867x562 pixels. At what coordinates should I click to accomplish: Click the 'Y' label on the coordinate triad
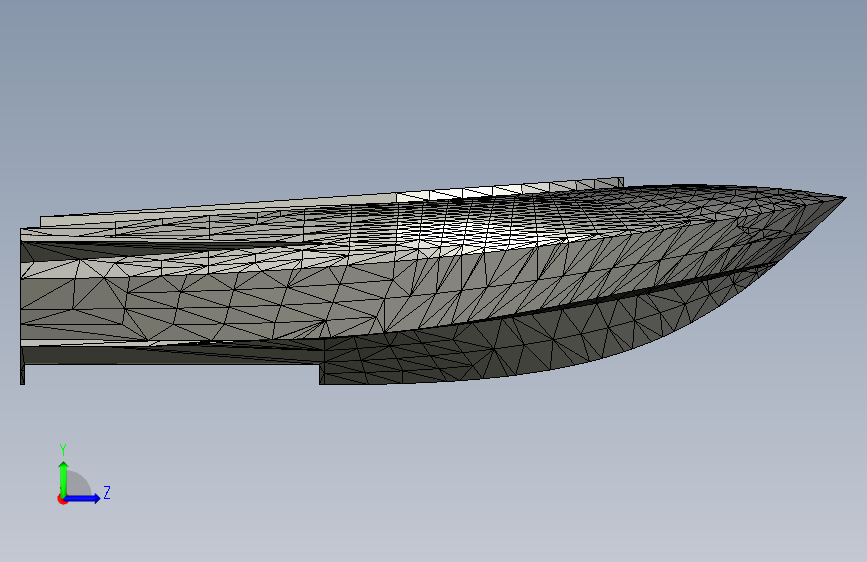[x=63, y=450]
